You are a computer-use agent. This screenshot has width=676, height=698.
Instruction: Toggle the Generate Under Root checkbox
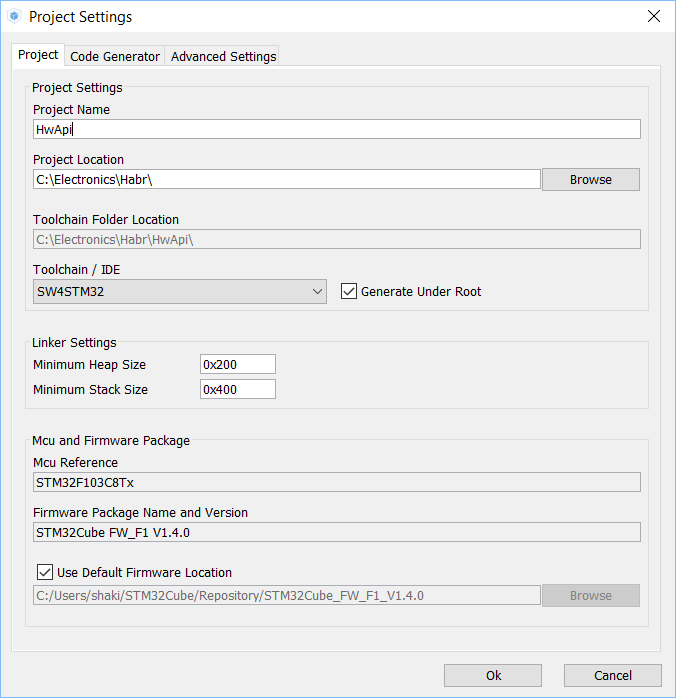pyautogui.click(x=349, y=292)
